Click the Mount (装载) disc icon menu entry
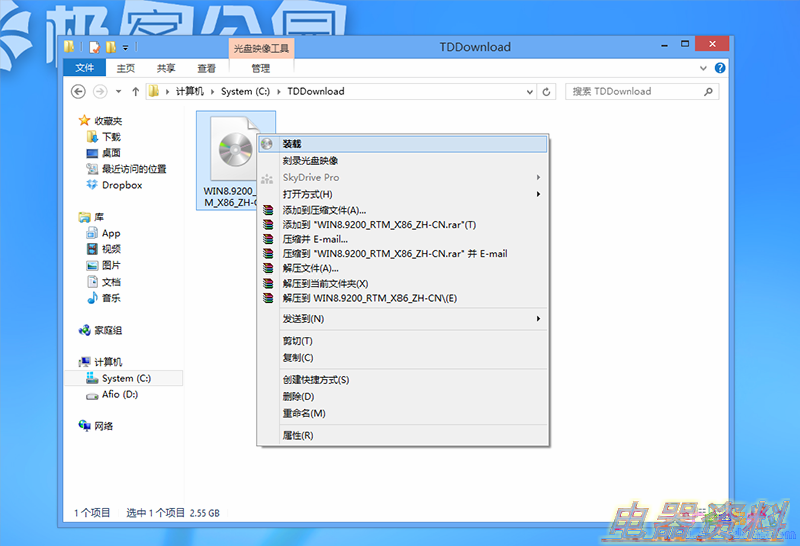The image size is (800, 546). 291,144
